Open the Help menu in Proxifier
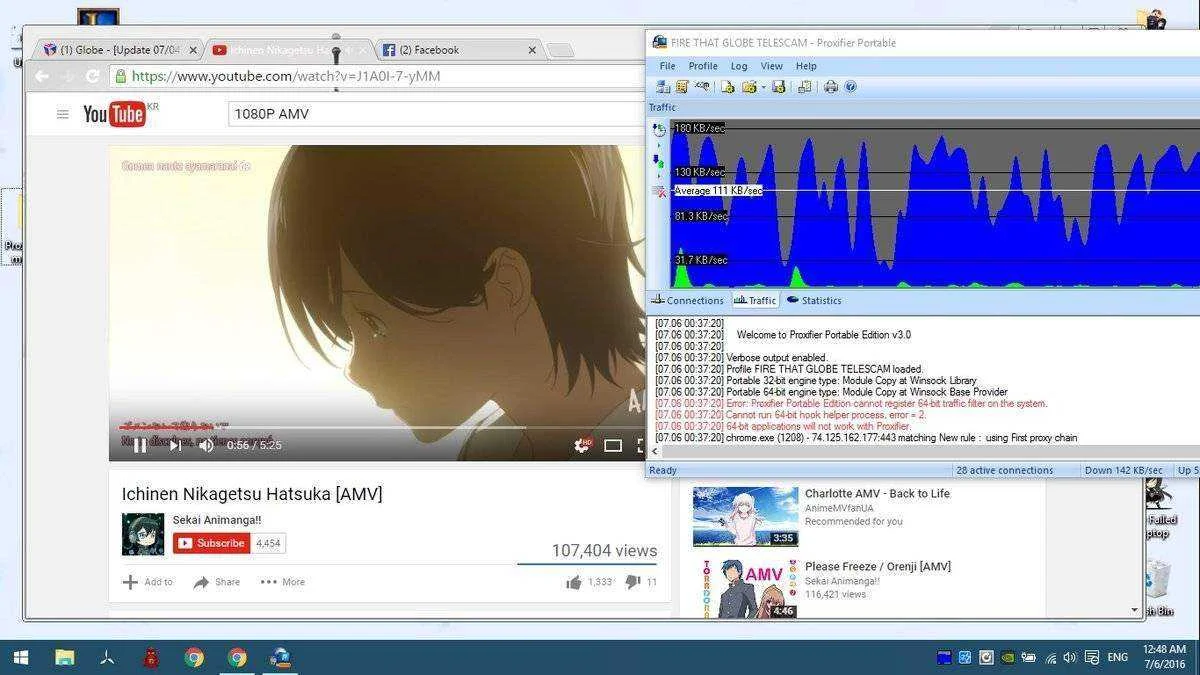This screenshot has height=675, width=1200. 806,66
